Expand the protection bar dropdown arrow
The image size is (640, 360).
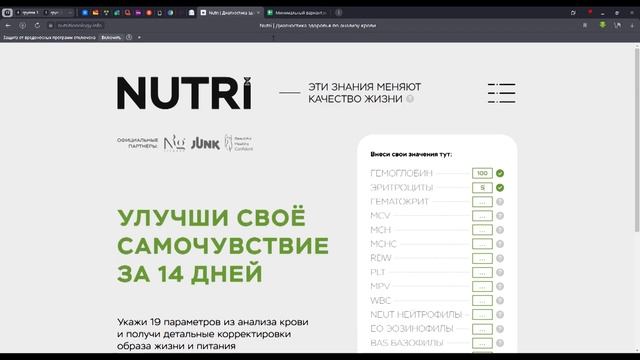[x=139, y=37]
